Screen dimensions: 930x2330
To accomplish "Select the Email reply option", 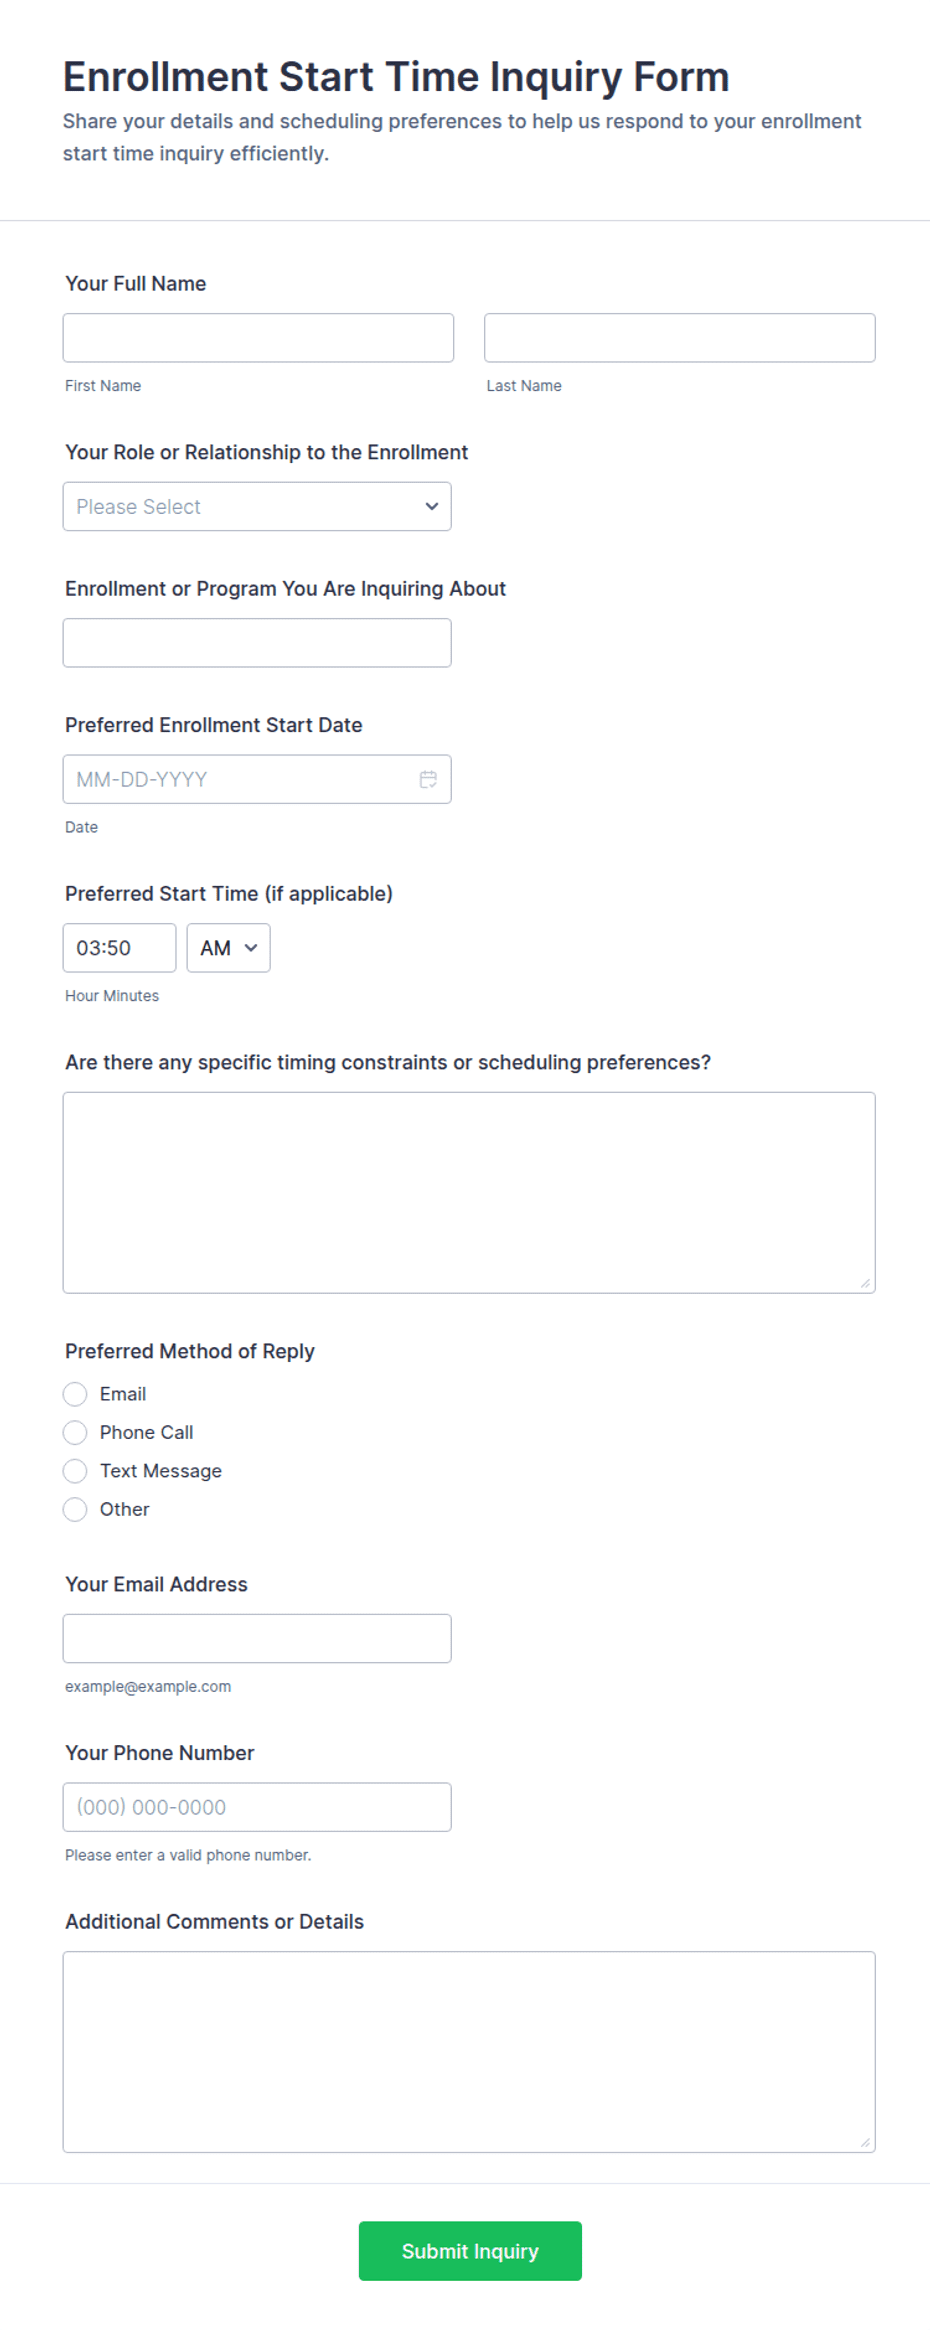I will pyautogui.click(x=75, y=1394).
